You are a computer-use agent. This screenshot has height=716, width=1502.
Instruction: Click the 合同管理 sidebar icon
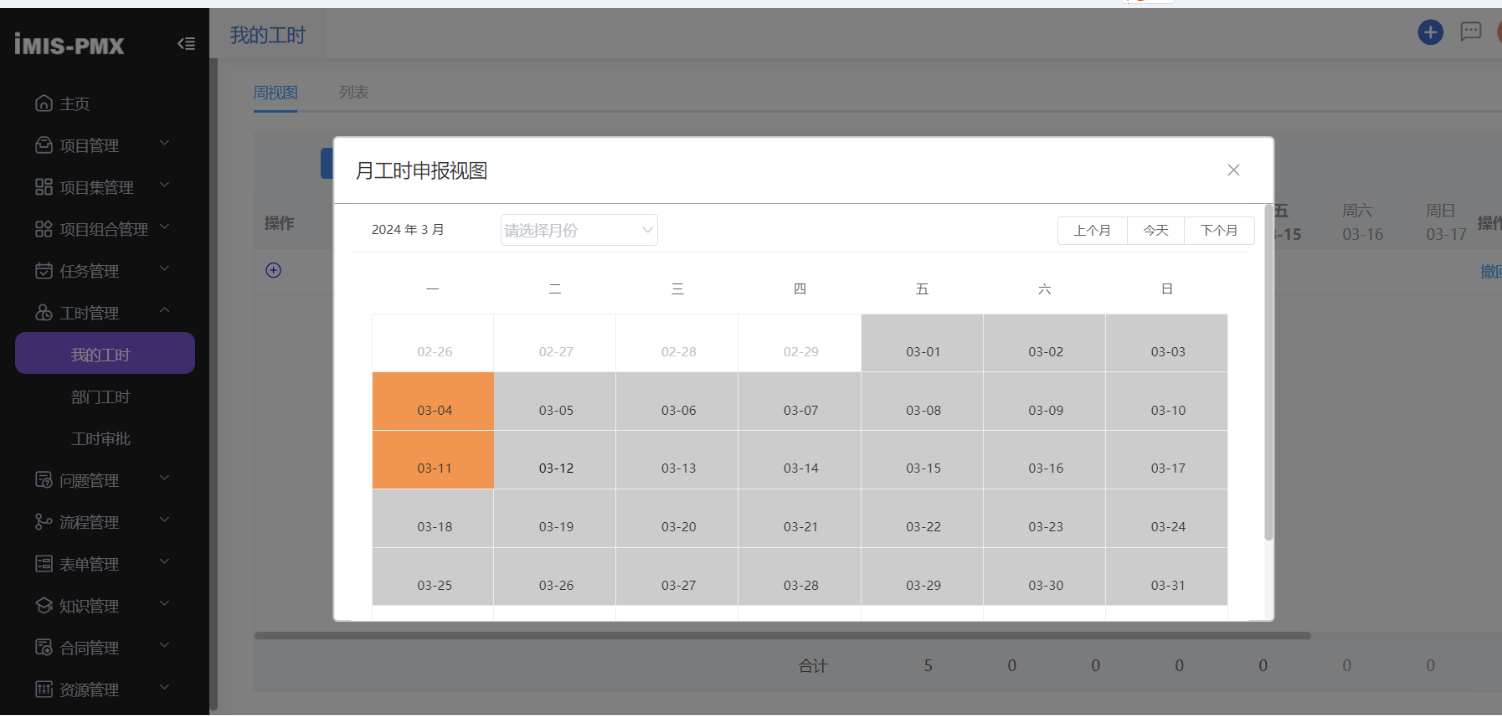click(x=43, y=648)
